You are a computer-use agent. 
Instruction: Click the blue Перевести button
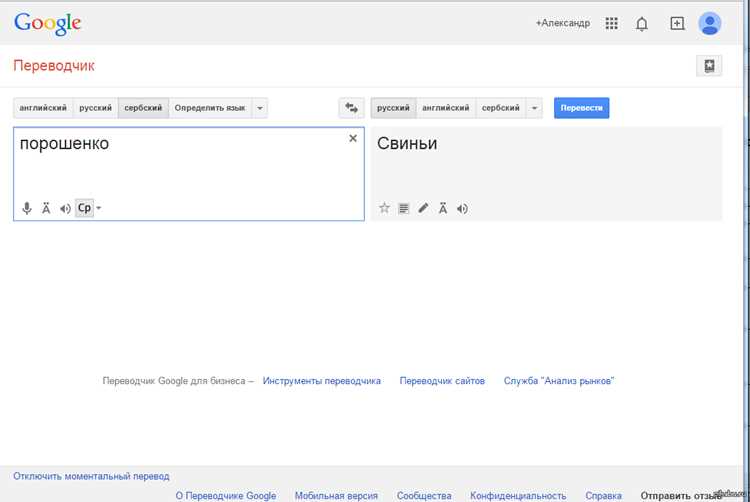point(582,108)
